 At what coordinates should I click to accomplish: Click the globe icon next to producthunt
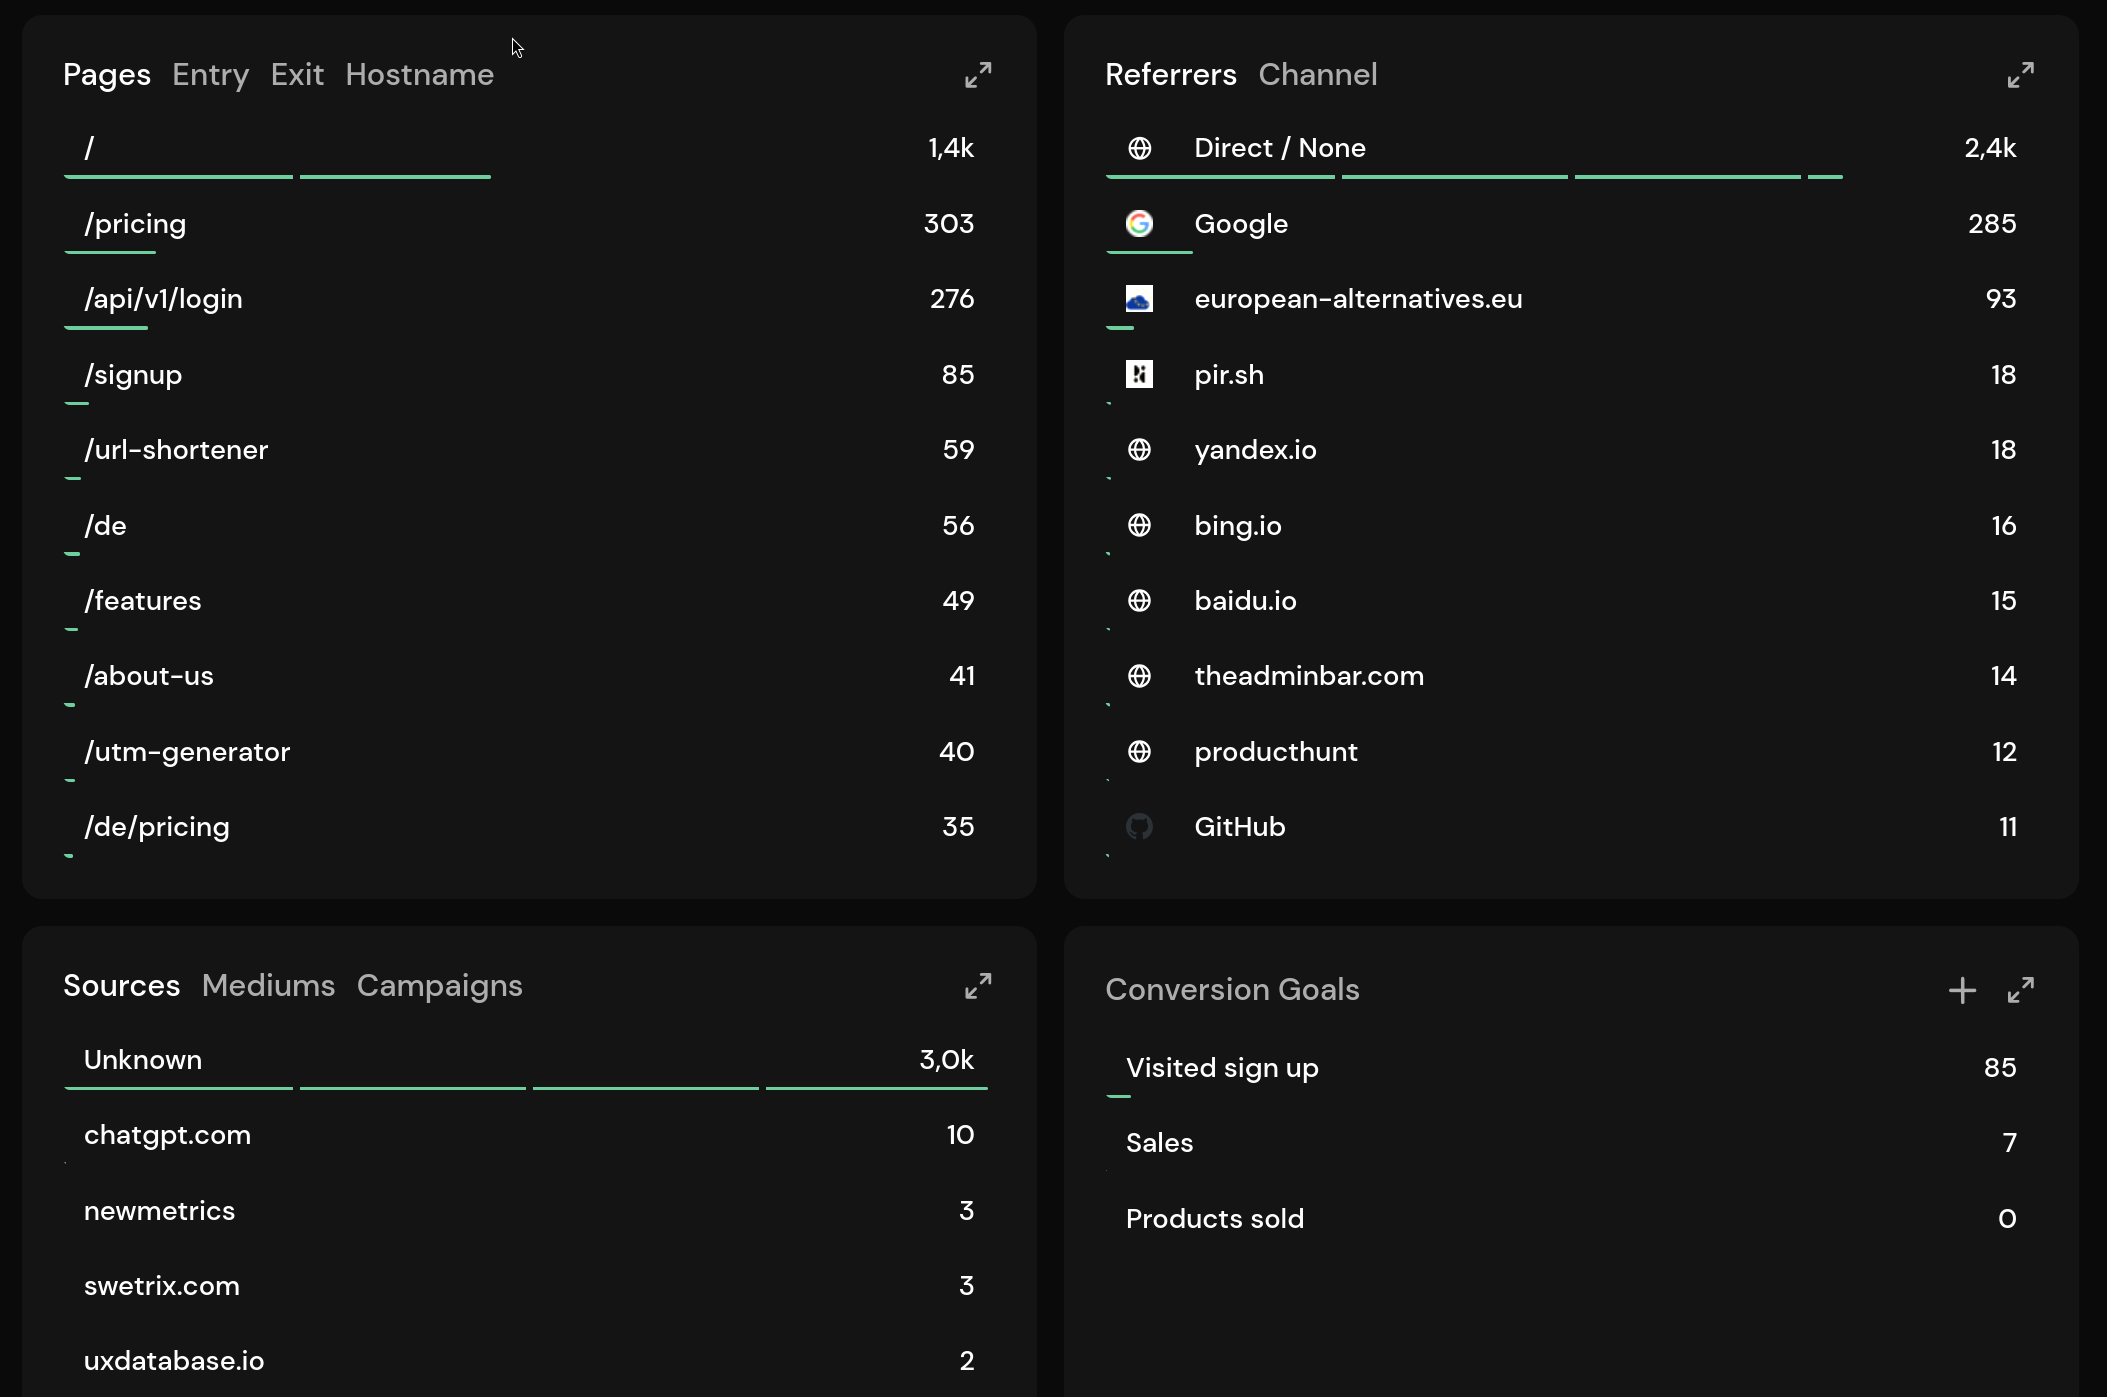1140,751
